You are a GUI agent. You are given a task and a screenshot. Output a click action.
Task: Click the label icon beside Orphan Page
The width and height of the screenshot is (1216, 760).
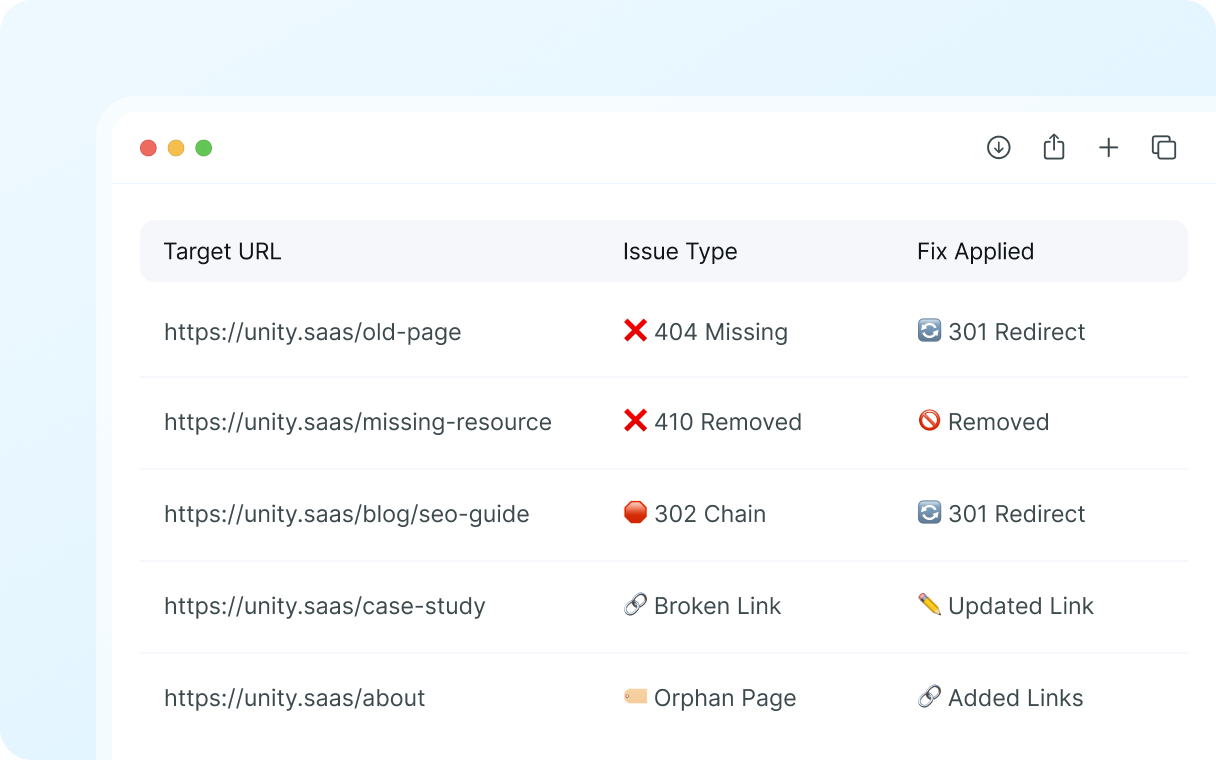click(635, 697)
